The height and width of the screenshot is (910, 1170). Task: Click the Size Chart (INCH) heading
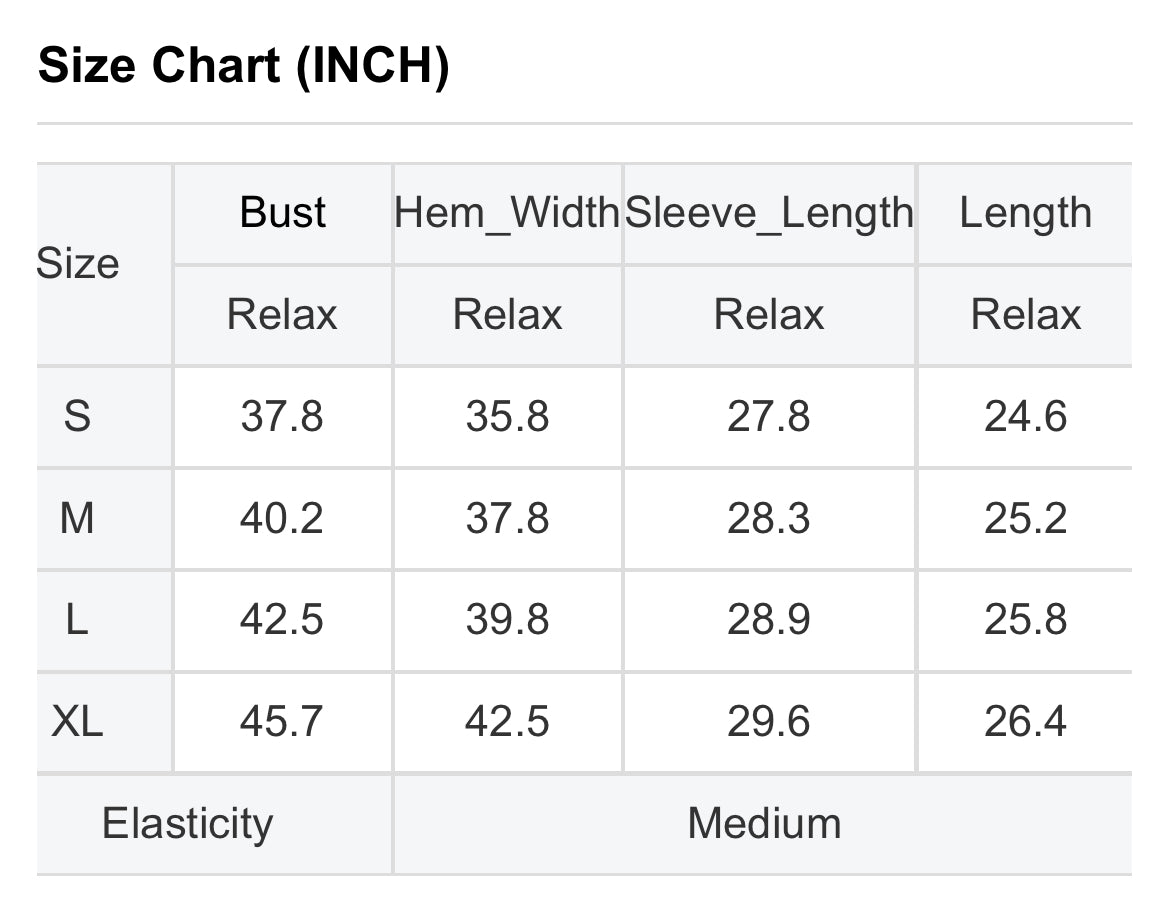(x=244, y=65)
